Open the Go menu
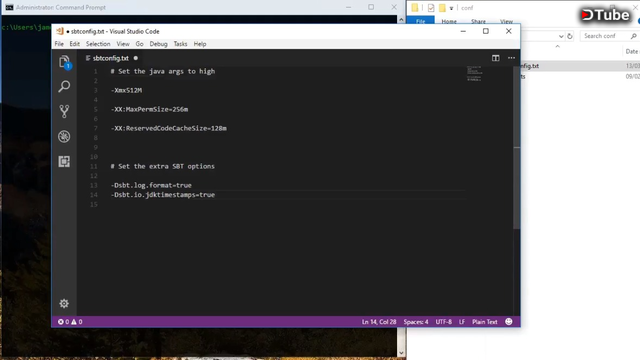Screen dimensions: 640x360 click(x=140, y=44)
